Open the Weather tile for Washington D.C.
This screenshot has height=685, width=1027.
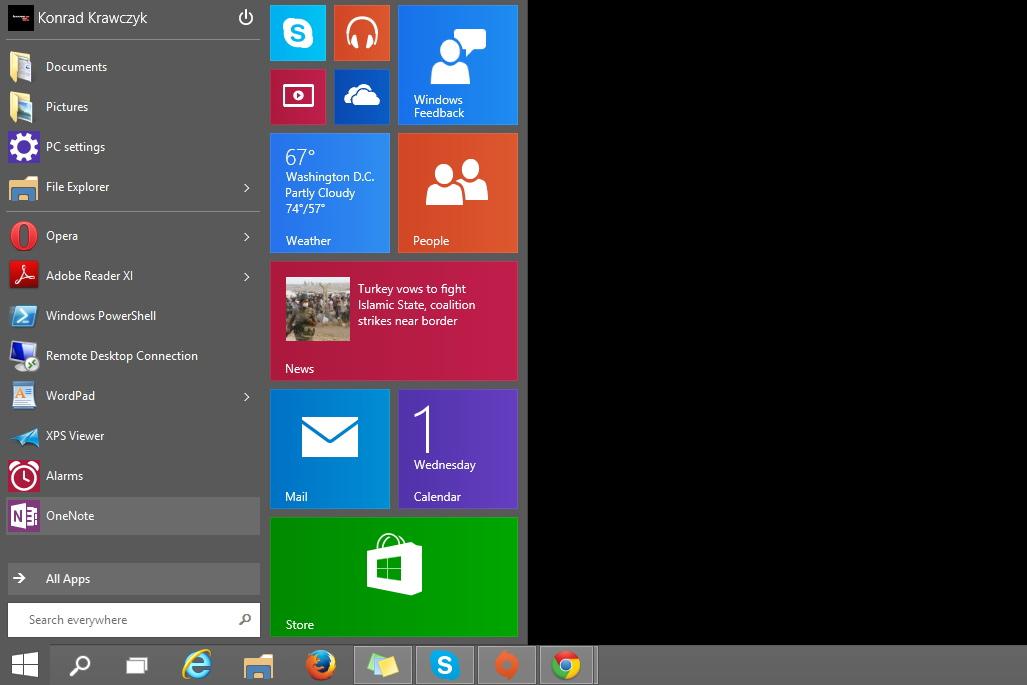click(x=329, y=193)
